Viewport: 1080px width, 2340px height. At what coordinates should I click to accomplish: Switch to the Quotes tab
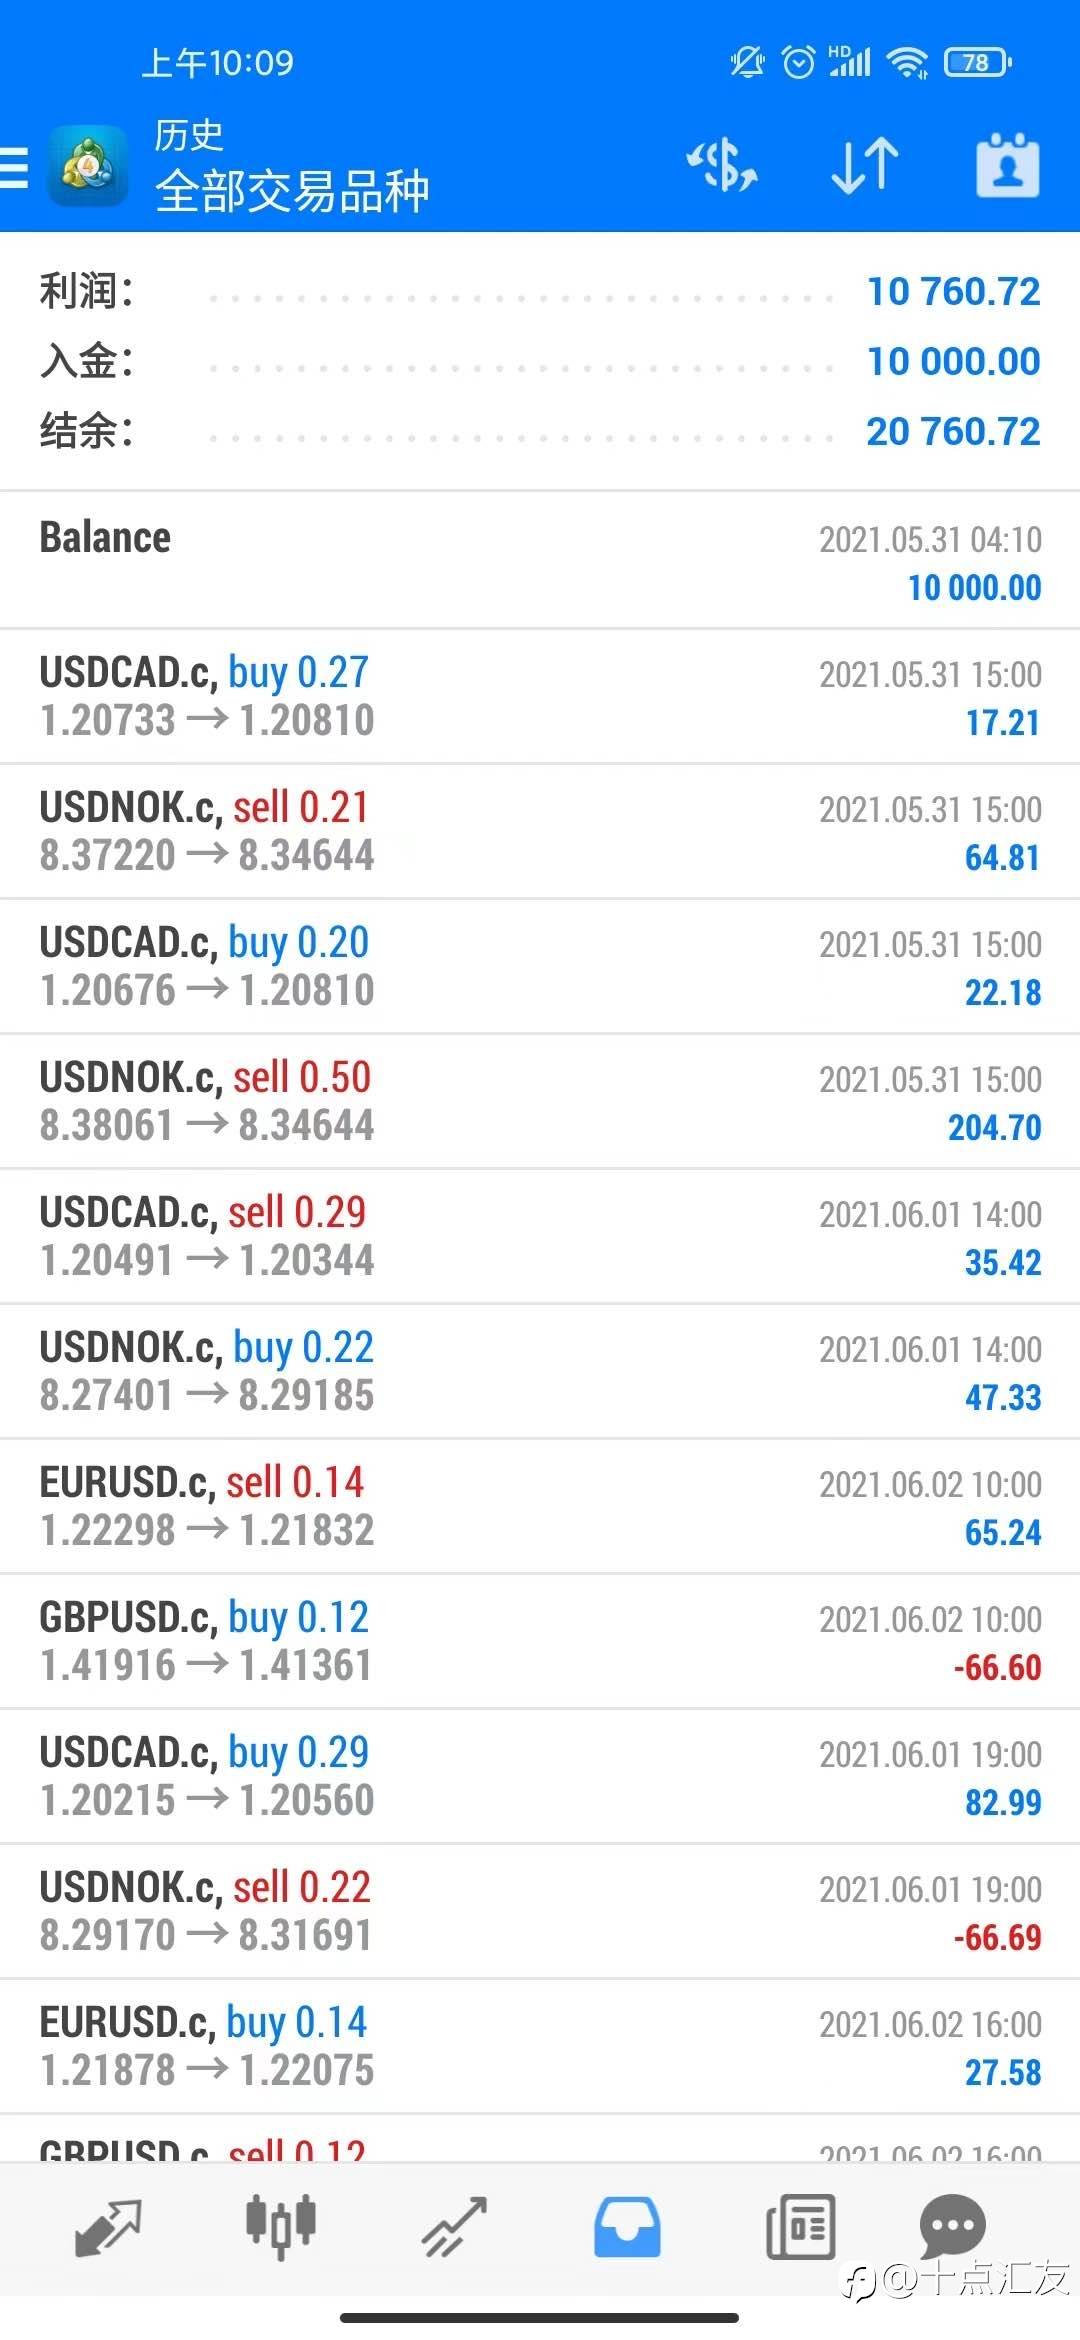click(108, 2228)
